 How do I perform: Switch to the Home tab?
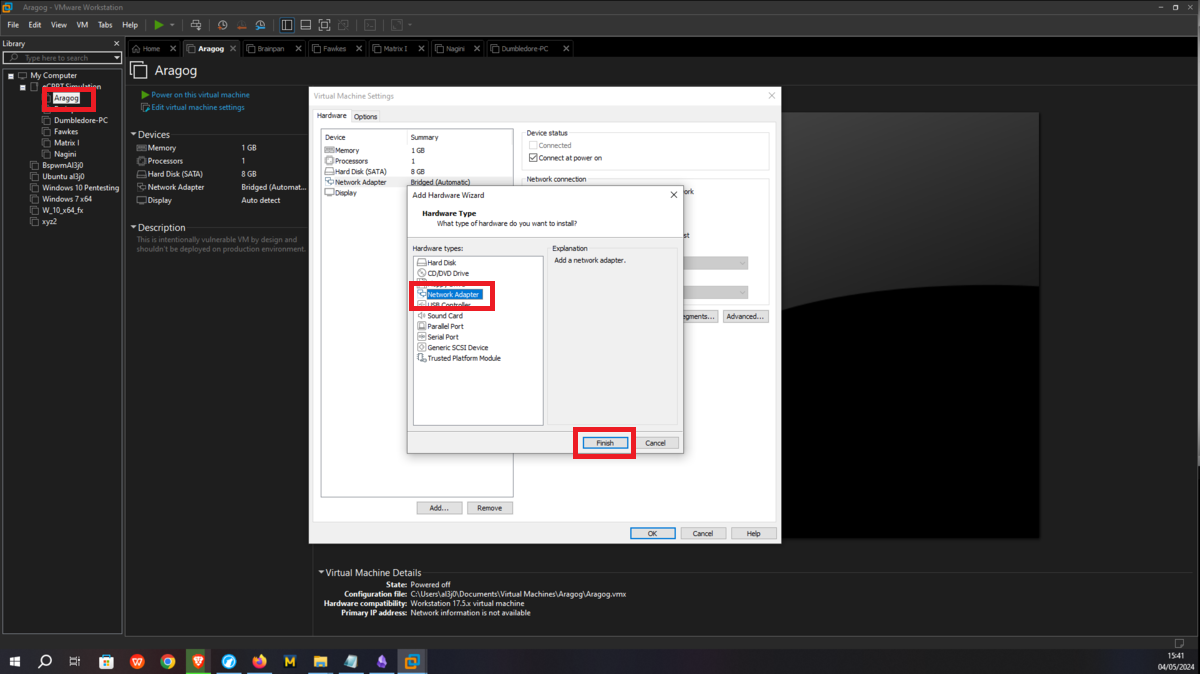(x=152, y=48)
